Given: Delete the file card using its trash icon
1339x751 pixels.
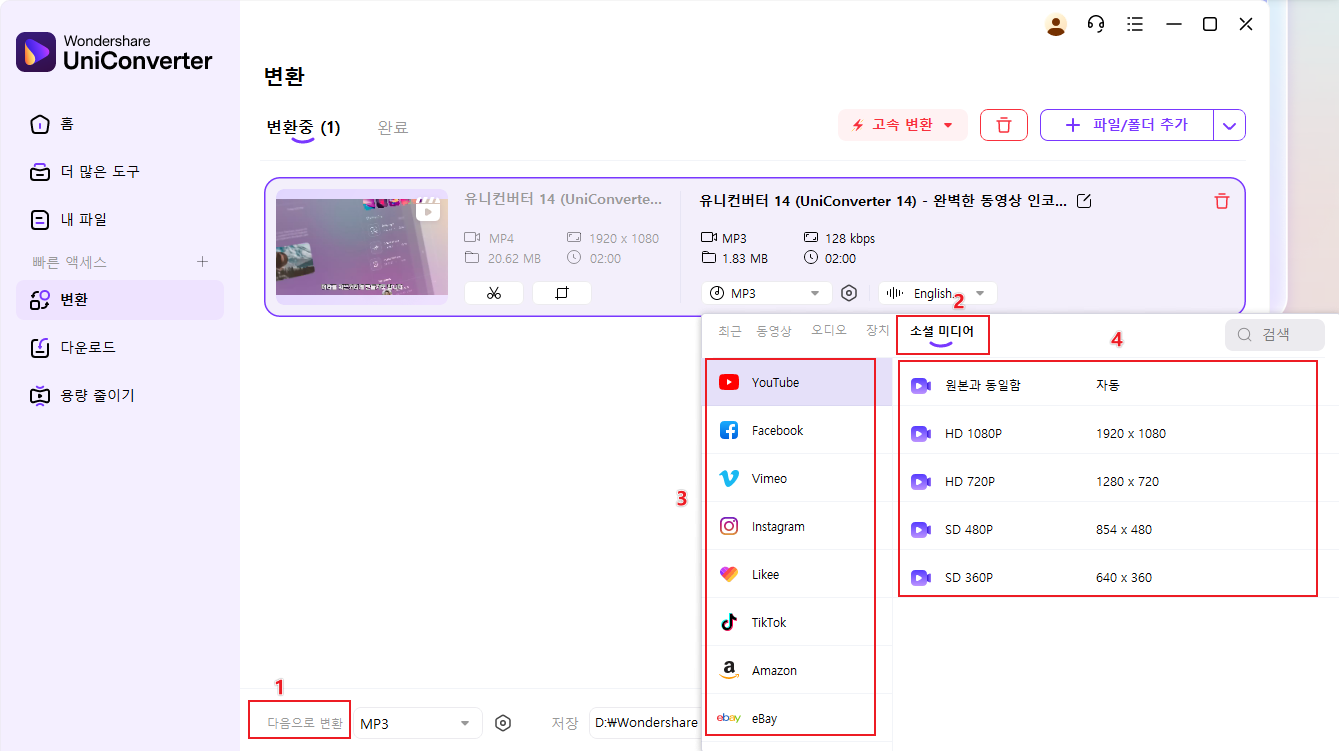Looking at the screenshot, I should point(1221,201).
